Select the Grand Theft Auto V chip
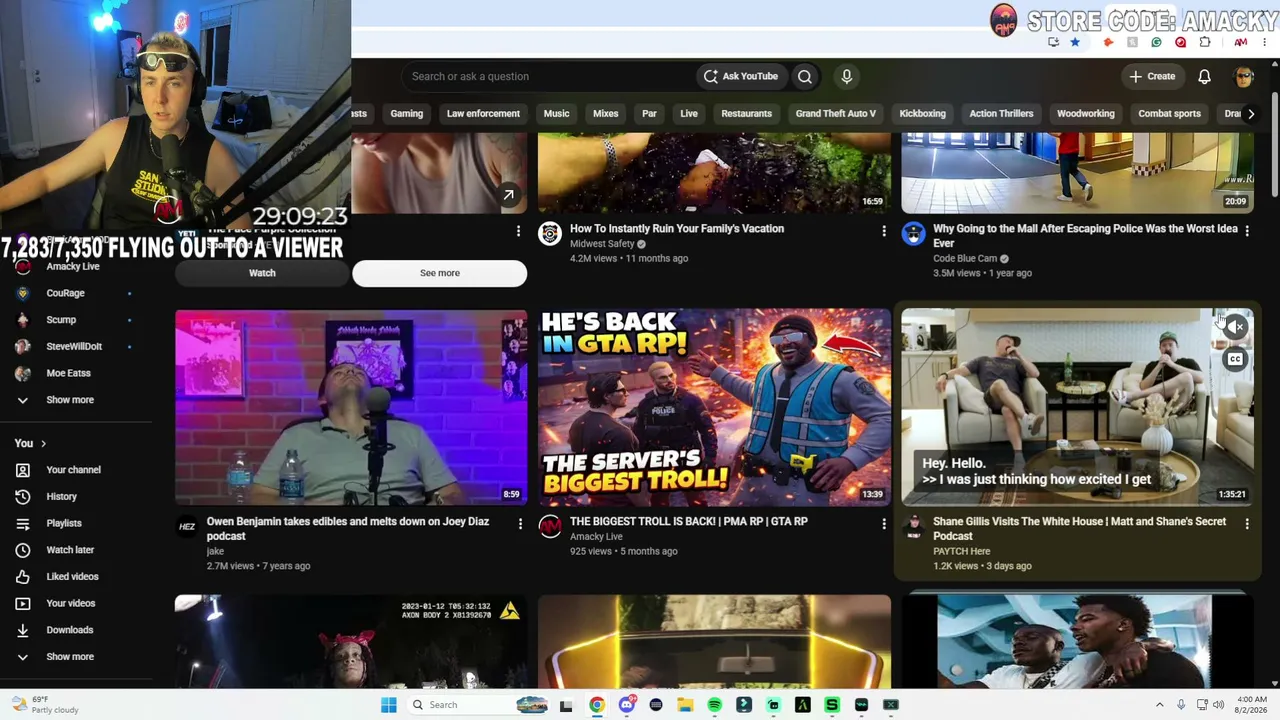Screen dimensions: 1280x720 tap(835, 114)
